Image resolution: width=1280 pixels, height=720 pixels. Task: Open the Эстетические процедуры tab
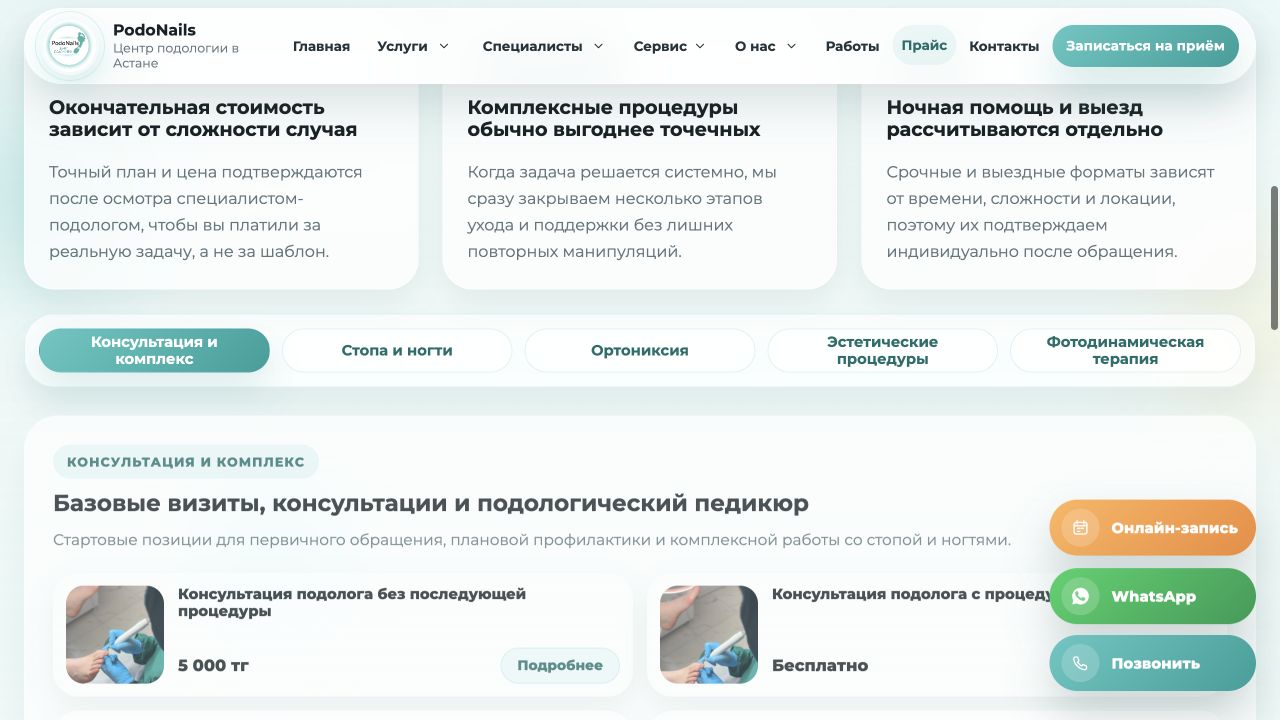click(x=882, y=350)
